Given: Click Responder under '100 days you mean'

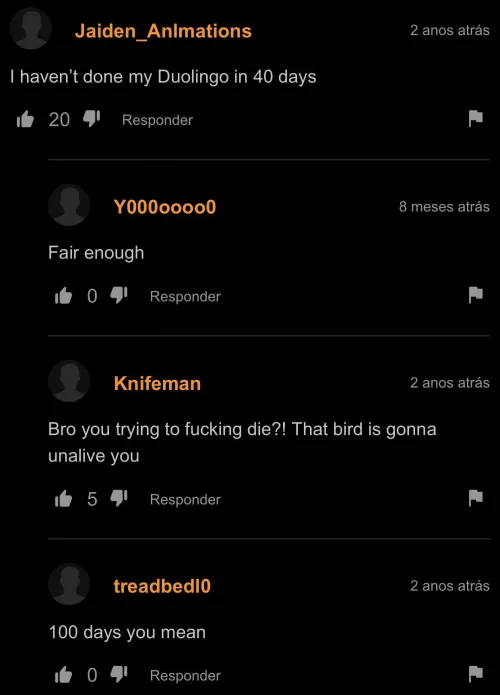Looking at the screenshot, I should pos(185,675).
